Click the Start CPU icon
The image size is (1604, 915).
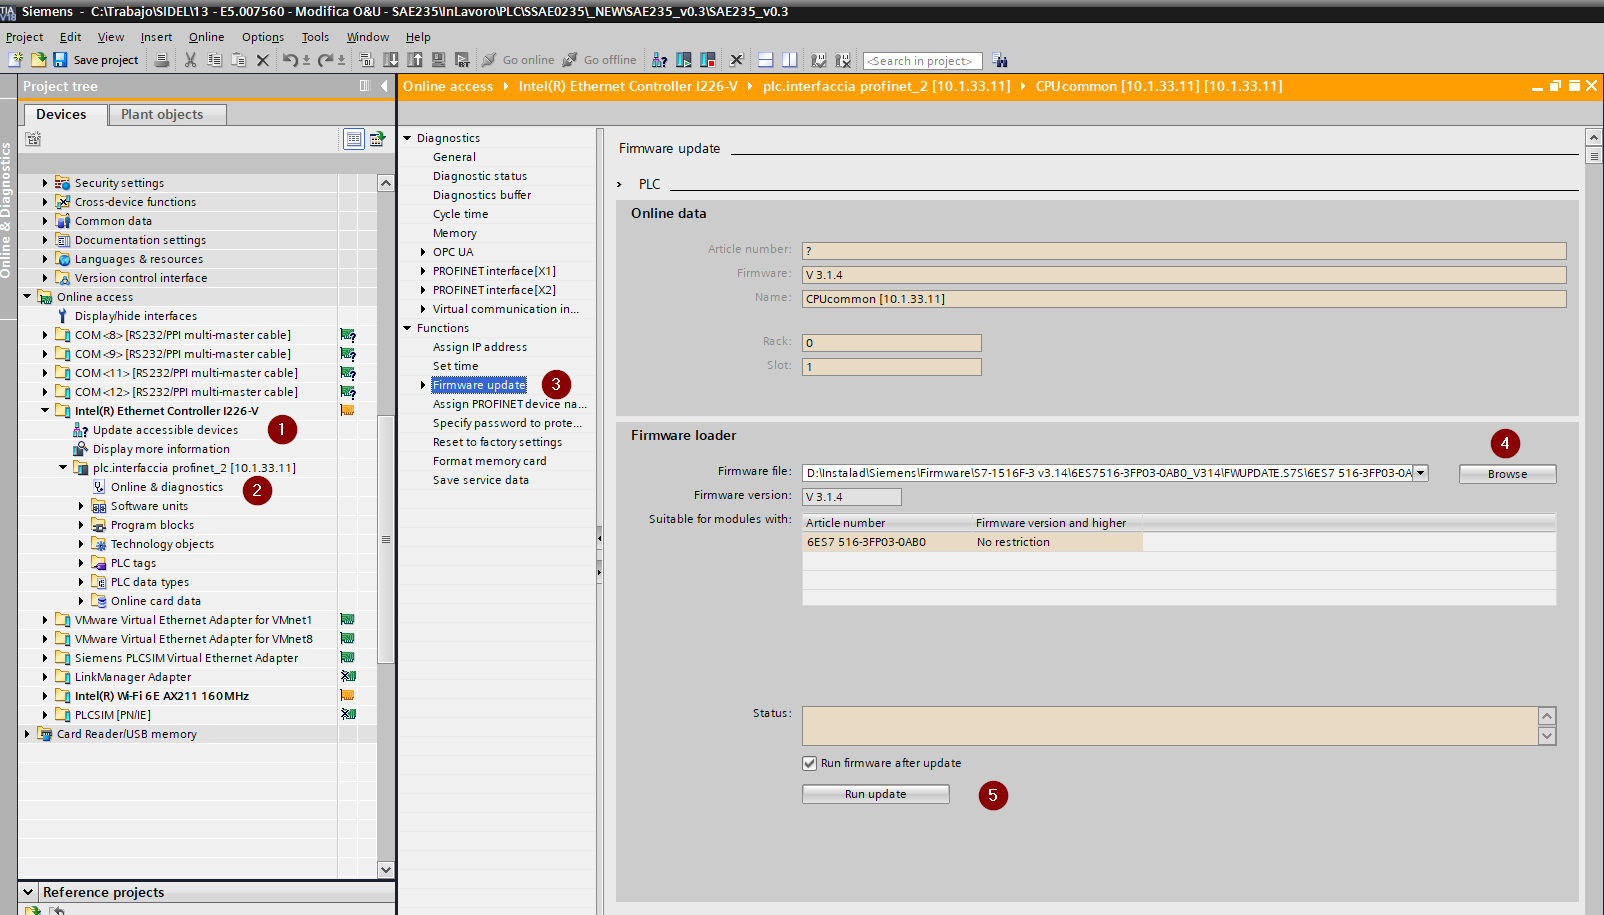click(684, 60)
